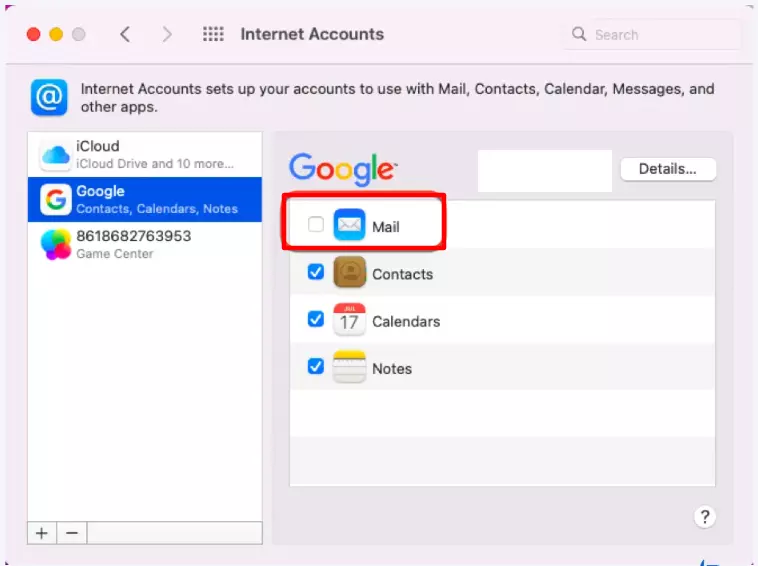Click the Internet Accounts window title
The height and width of the screenshot is (566, 758).
pos(312,34)
